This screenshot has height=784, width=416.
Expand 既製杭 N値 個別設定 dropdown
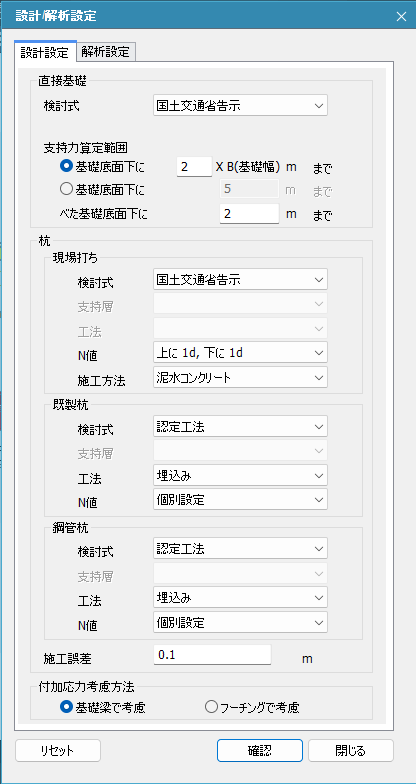[240, 500]
